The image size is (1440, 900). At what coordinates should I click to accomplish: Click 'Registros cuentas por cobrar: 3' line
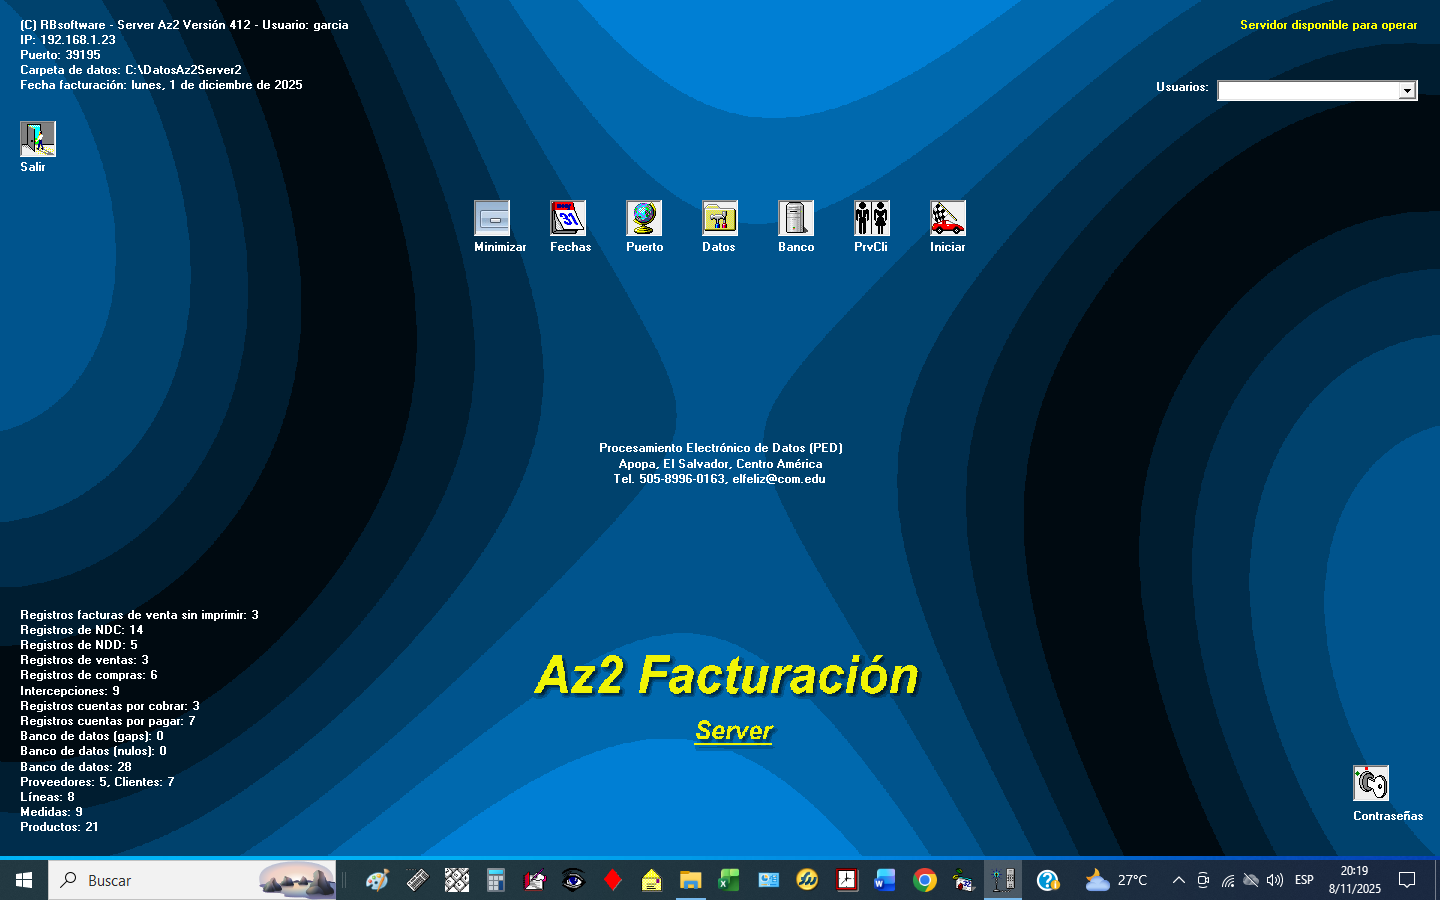pos(110,706)
